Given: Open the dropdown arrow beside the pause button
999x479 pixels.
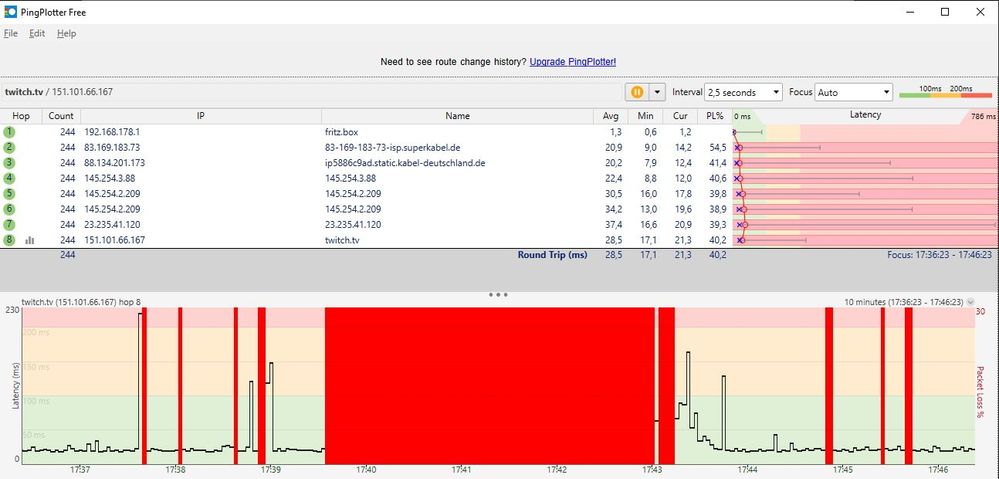Looking at the screenshot, I should coord(657,92).
